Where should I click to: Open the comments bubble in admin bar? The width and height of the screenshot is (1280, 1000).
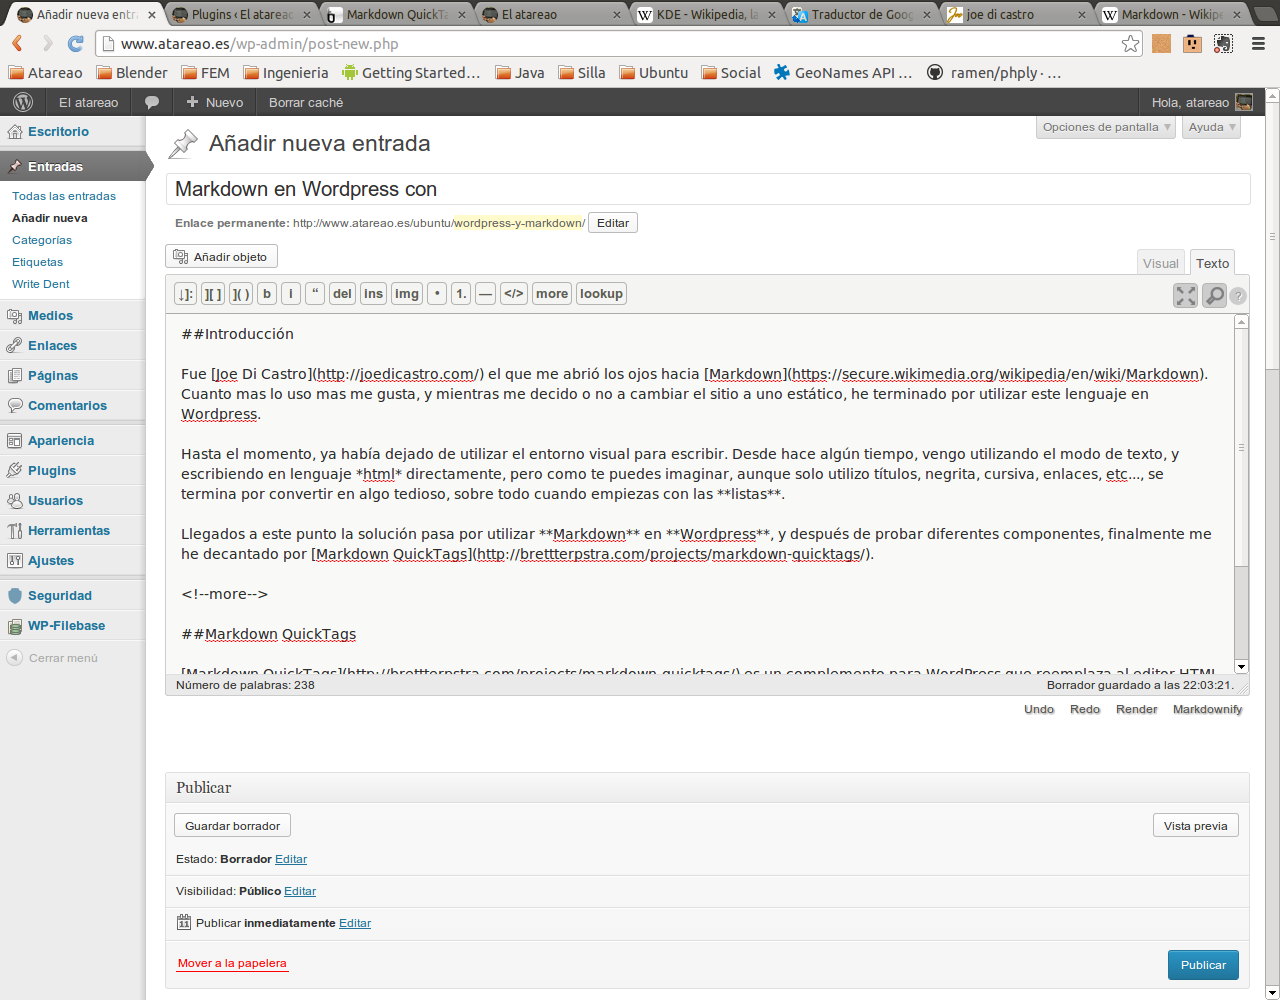pos(152,102)
